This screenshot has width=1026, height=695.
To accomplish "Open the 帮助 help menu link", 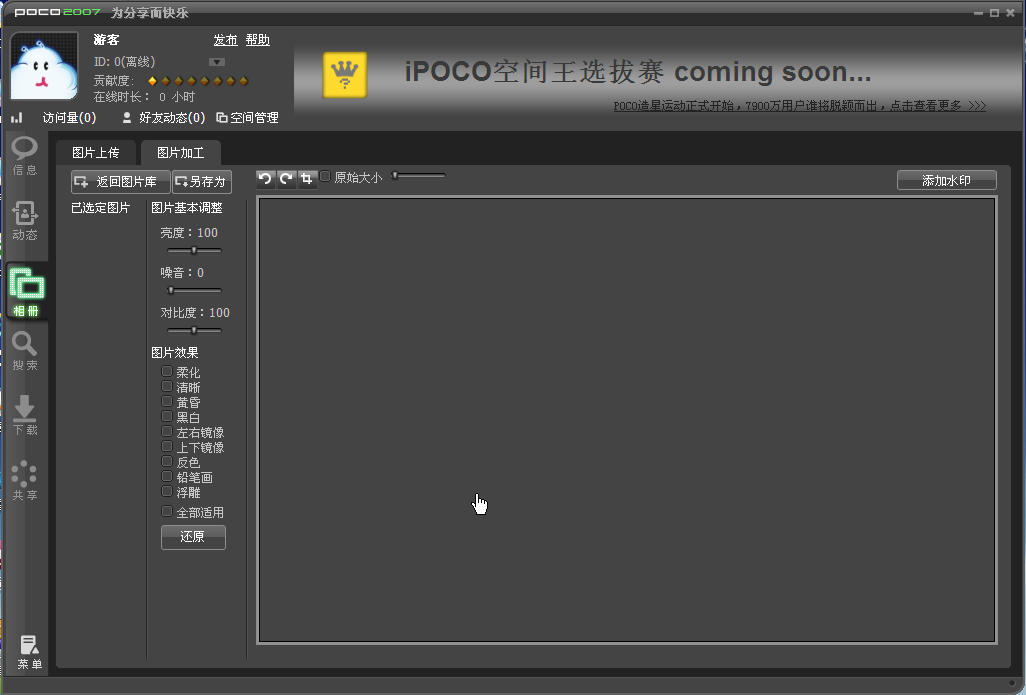I will (257, 40).
